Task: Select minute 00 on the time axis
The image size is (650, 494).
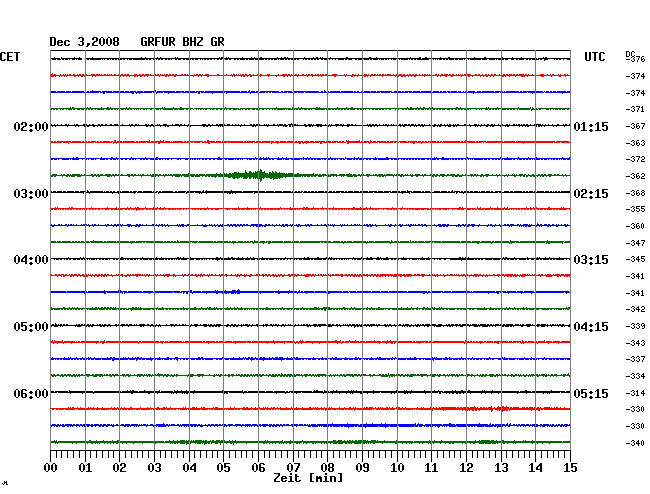Action: click(51, 468)
